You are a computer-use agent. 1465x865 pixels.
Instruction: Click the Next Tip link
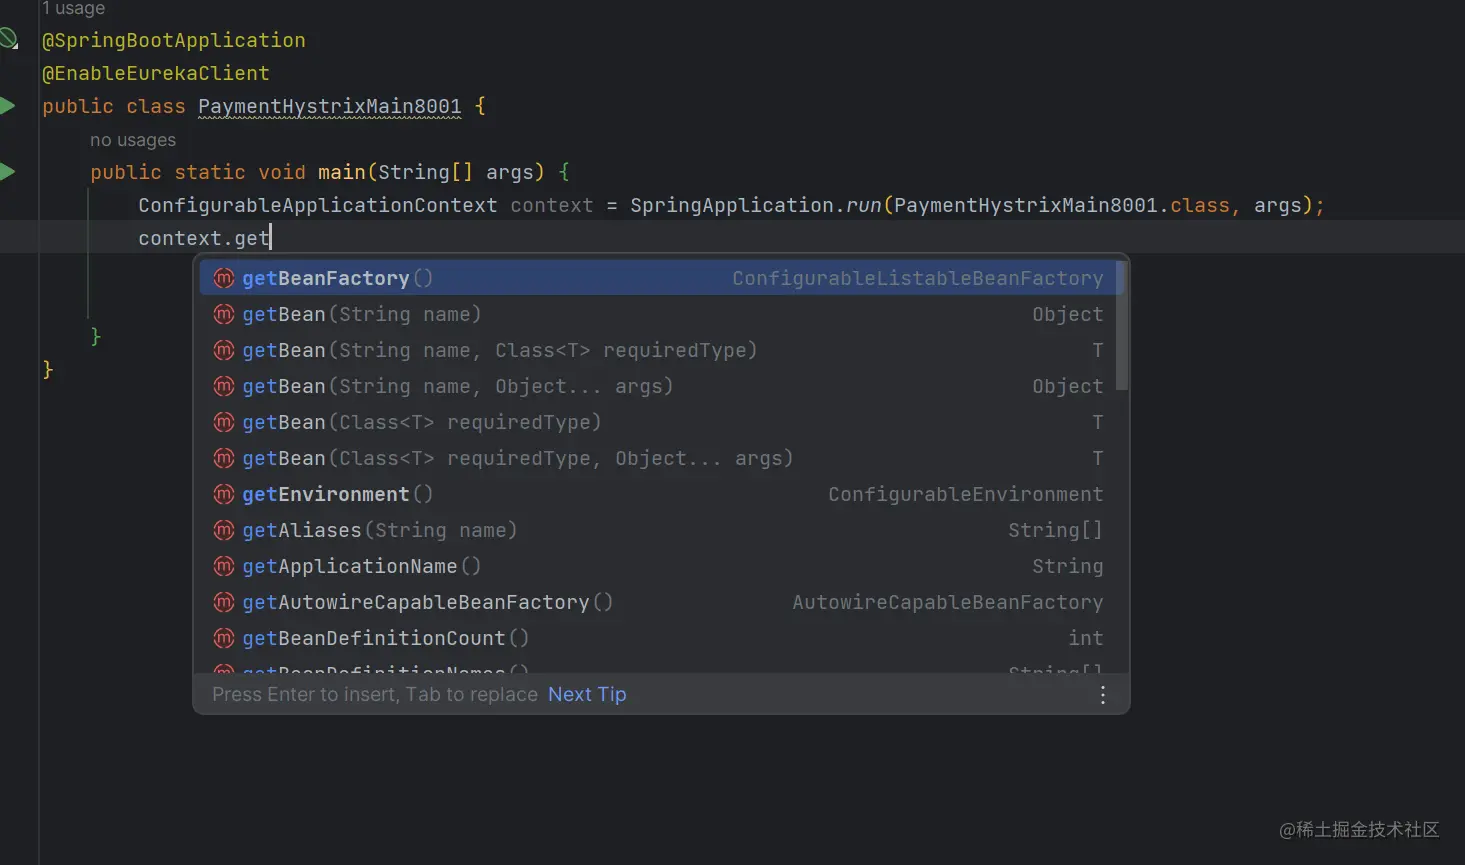(587, 694)
